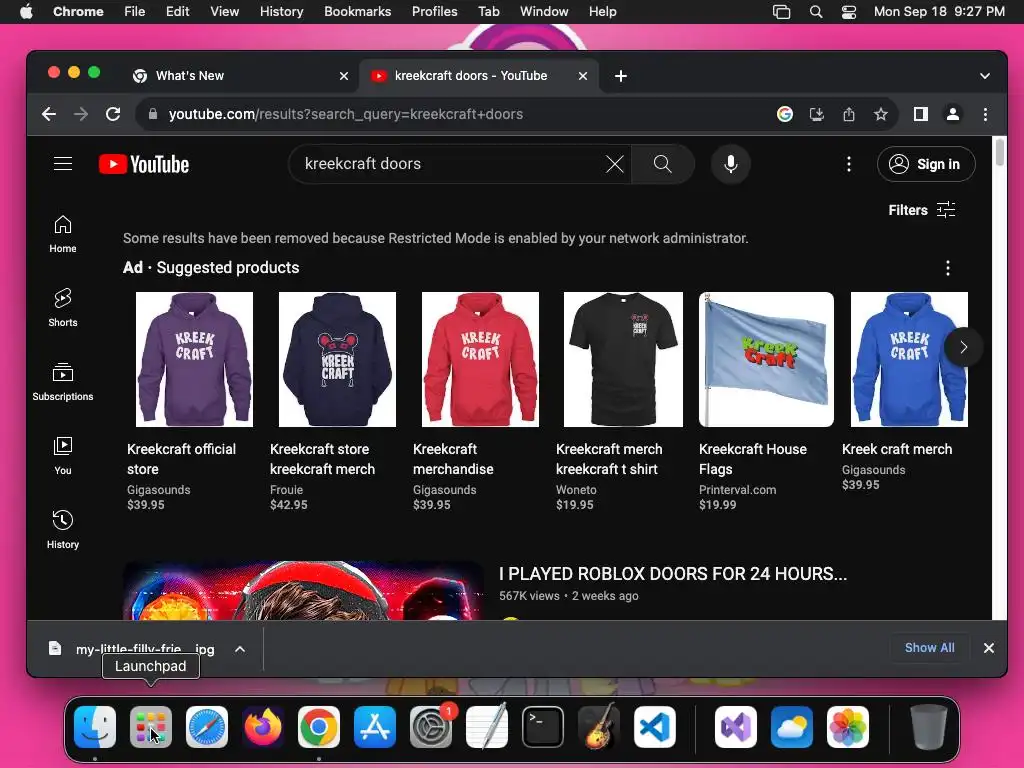
Task: Open the Roblox Doors video thumbnail
Action: (302, 590)
